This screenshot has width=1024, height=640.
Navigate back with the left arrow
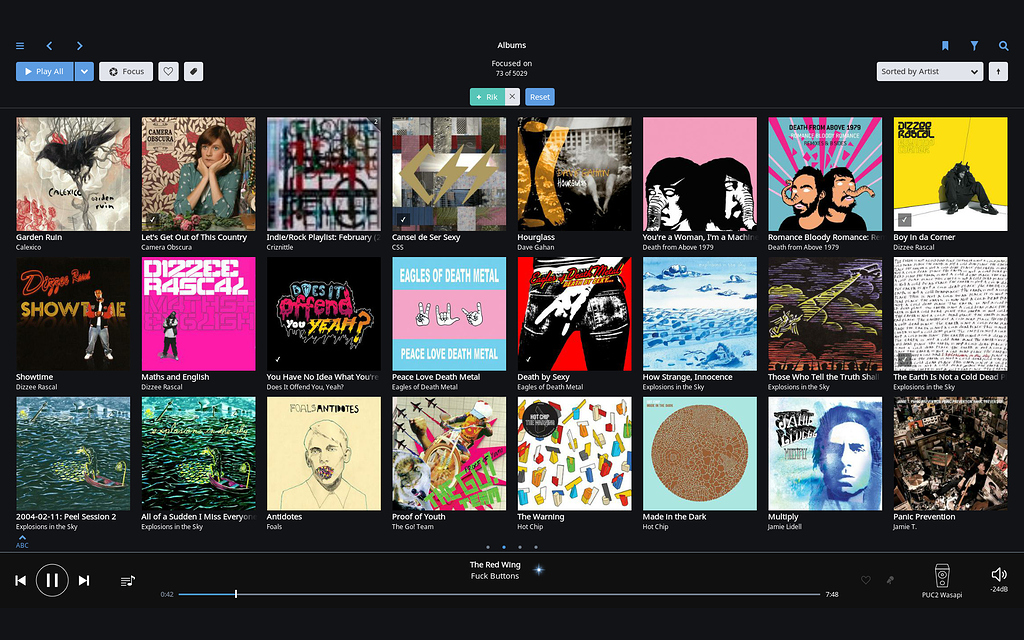click(x=49, y=46)
